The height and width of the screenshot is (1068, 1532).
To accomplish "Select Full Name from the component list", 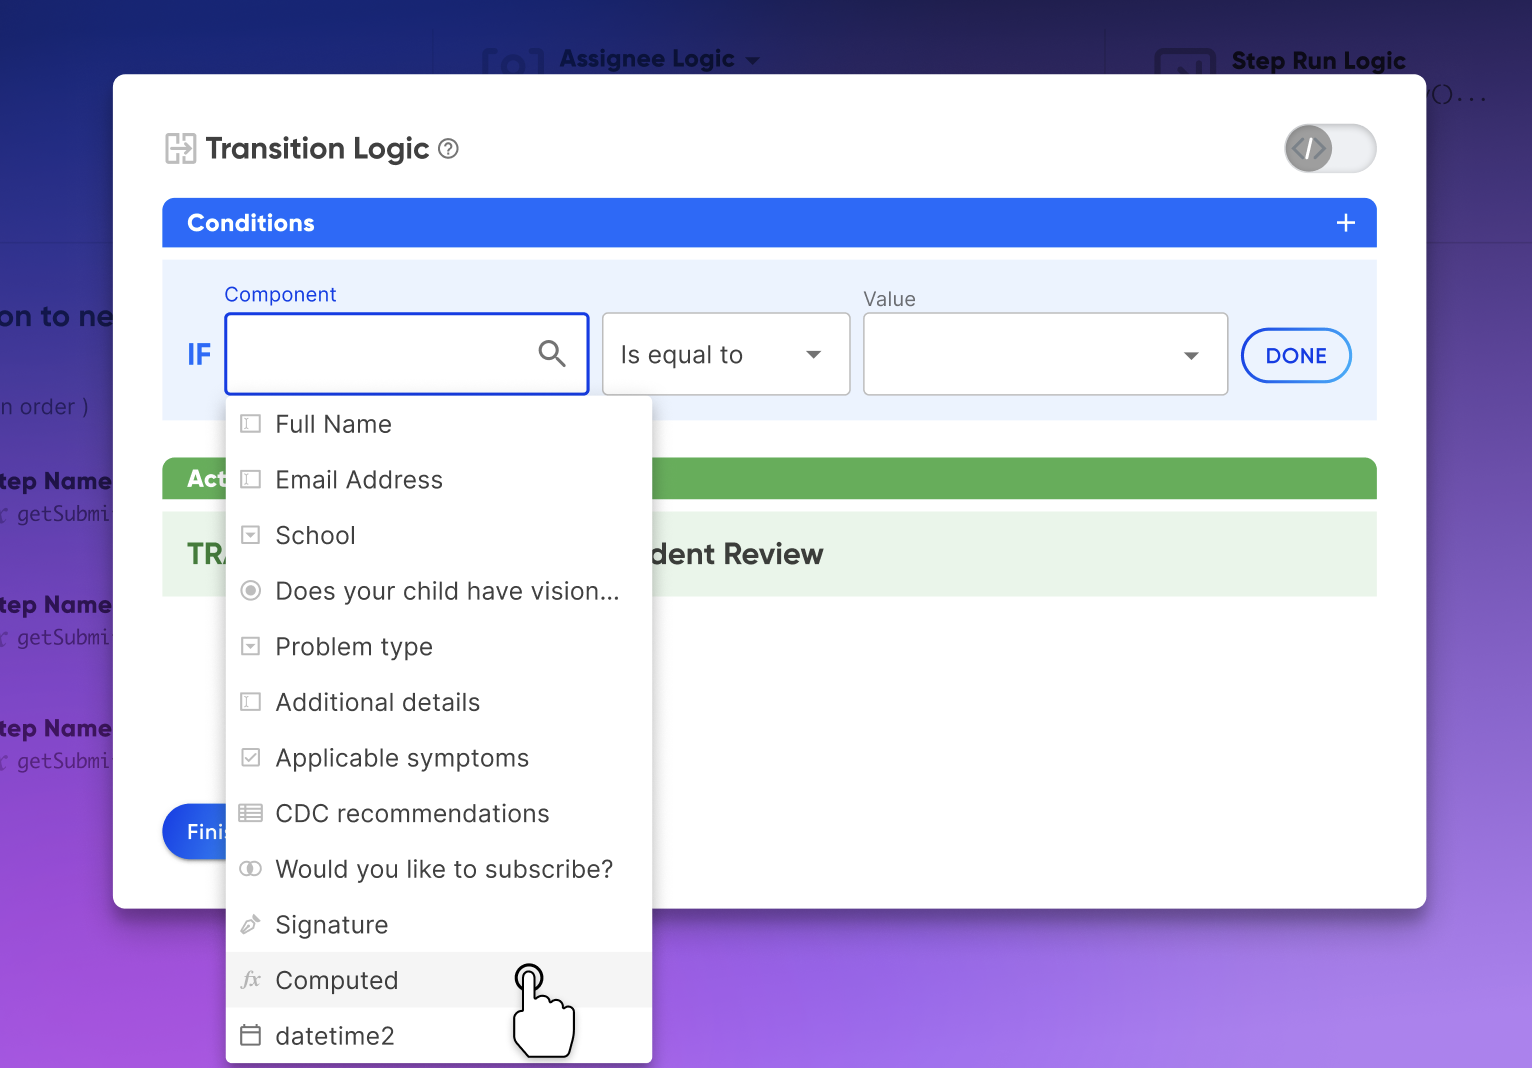I will point(439,424).
